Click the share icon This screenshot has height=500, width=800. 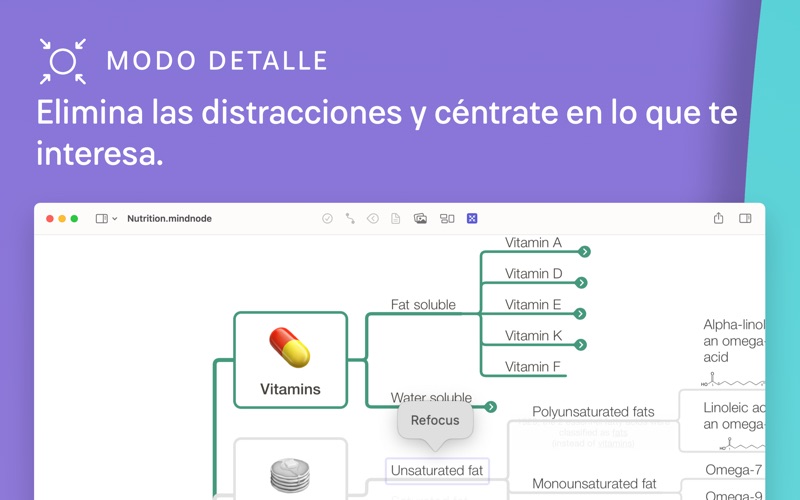click(718, 218)
